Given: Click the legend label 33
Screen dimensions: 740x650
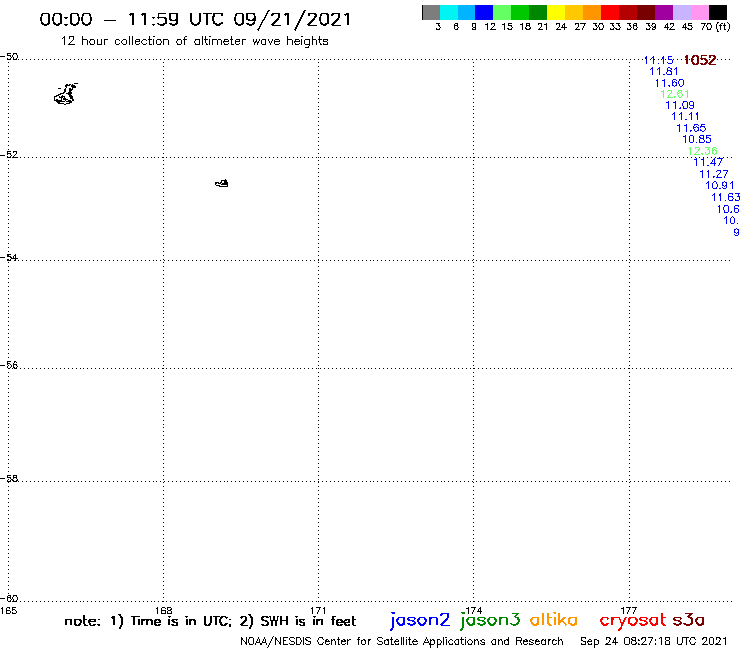Looking at the screenshot, I should click(615, 26).
